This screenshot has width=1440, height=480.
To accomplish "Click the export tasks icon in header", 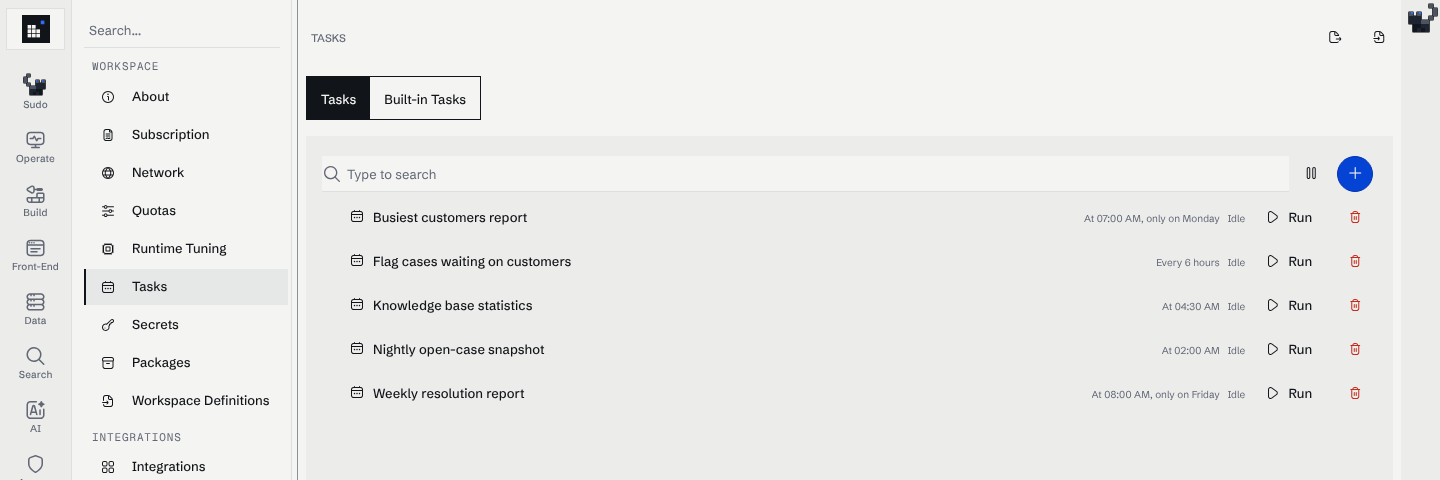I will point(1335,38).
